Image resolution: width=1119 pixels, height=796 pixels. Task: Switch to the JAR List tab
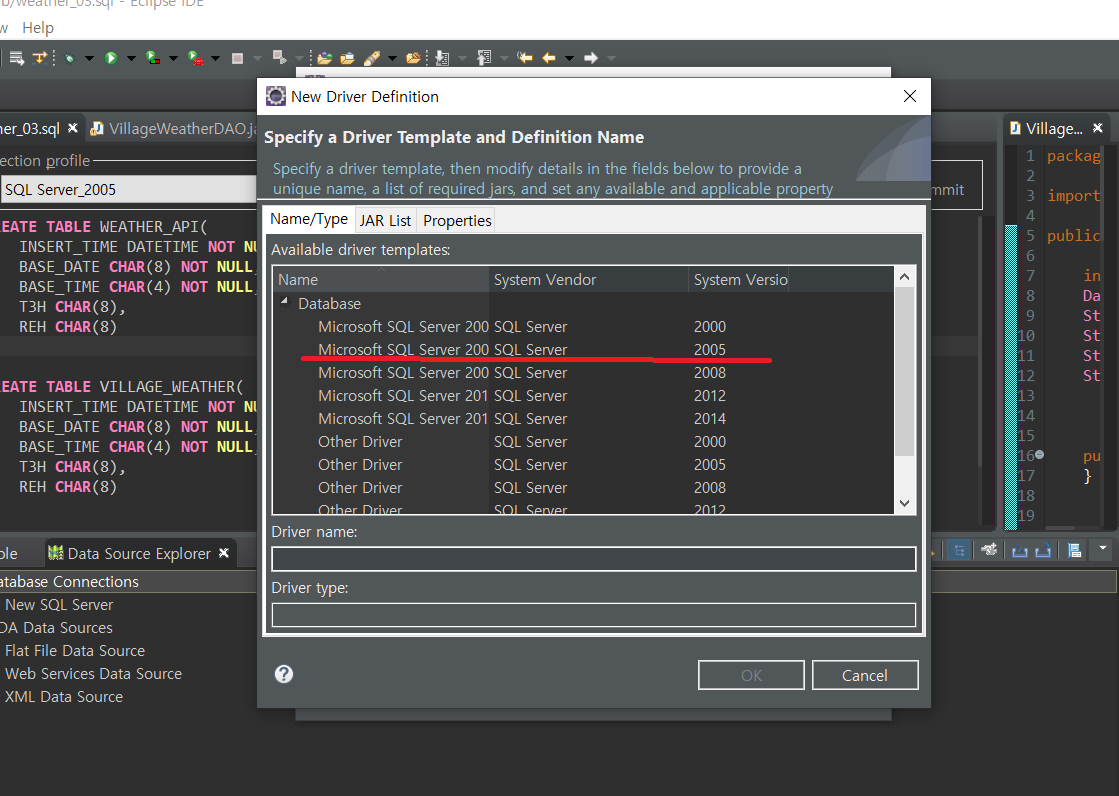385,221
